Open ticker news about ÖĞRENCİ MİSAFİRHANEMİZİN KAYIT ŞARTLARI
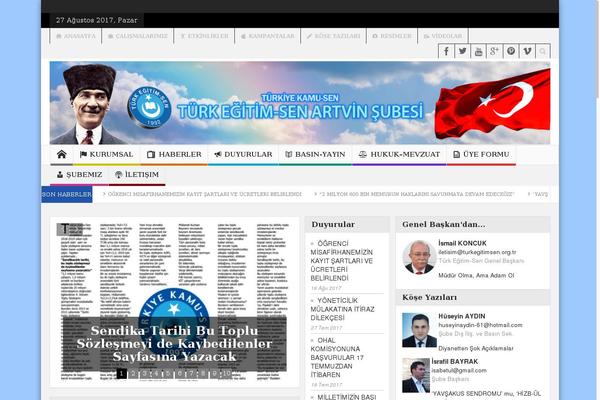Image resolution: width=600 pixels, height=400 pixels. (205, 194)
